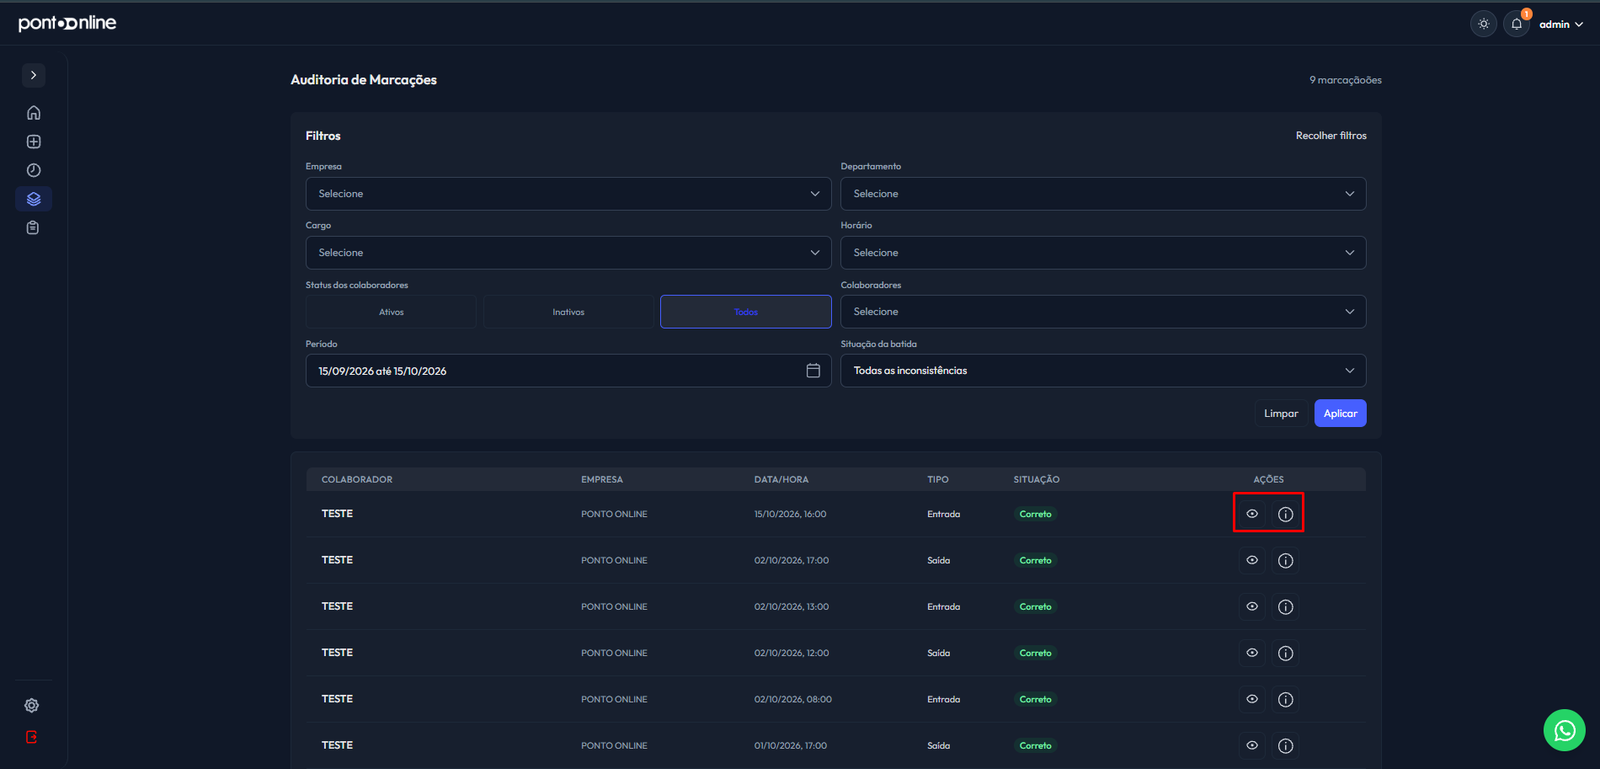Open info for 02/10/2026, 17:00 entry
This screenshot has width=1600, height=769.
[1286, 560]
